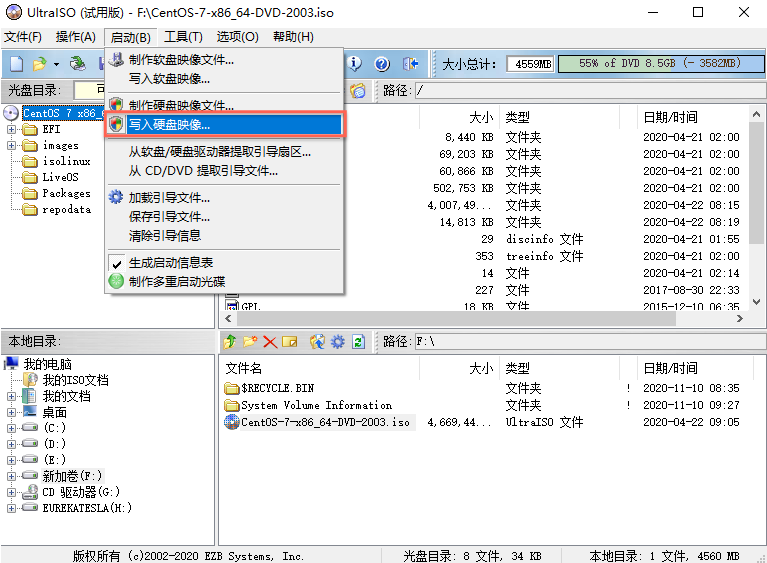Expand the EFI folder node
767x563 pixels.
pos(11,130)
